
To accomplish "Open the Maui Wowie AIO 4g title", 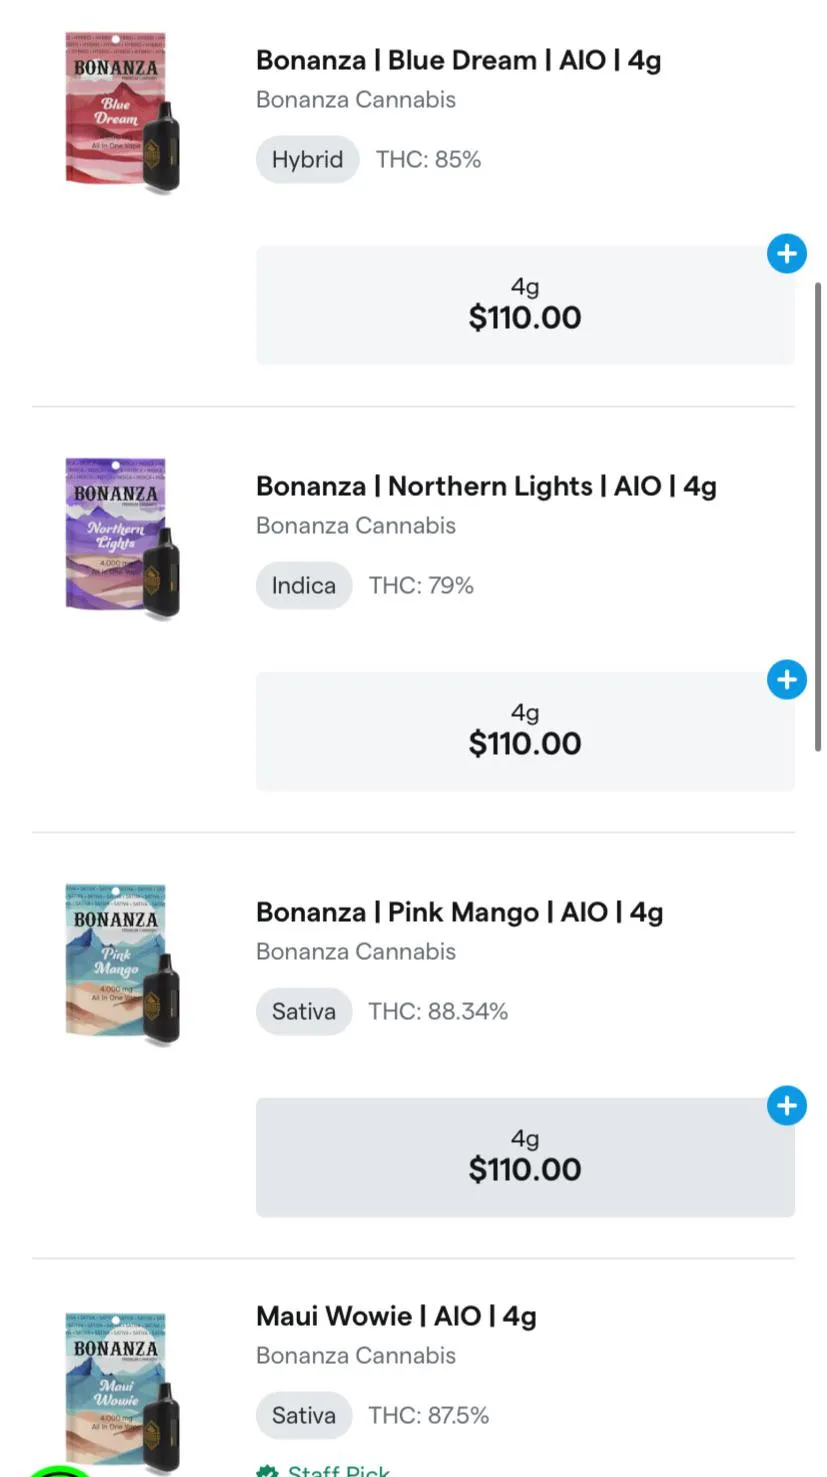I will (396, 1316).
